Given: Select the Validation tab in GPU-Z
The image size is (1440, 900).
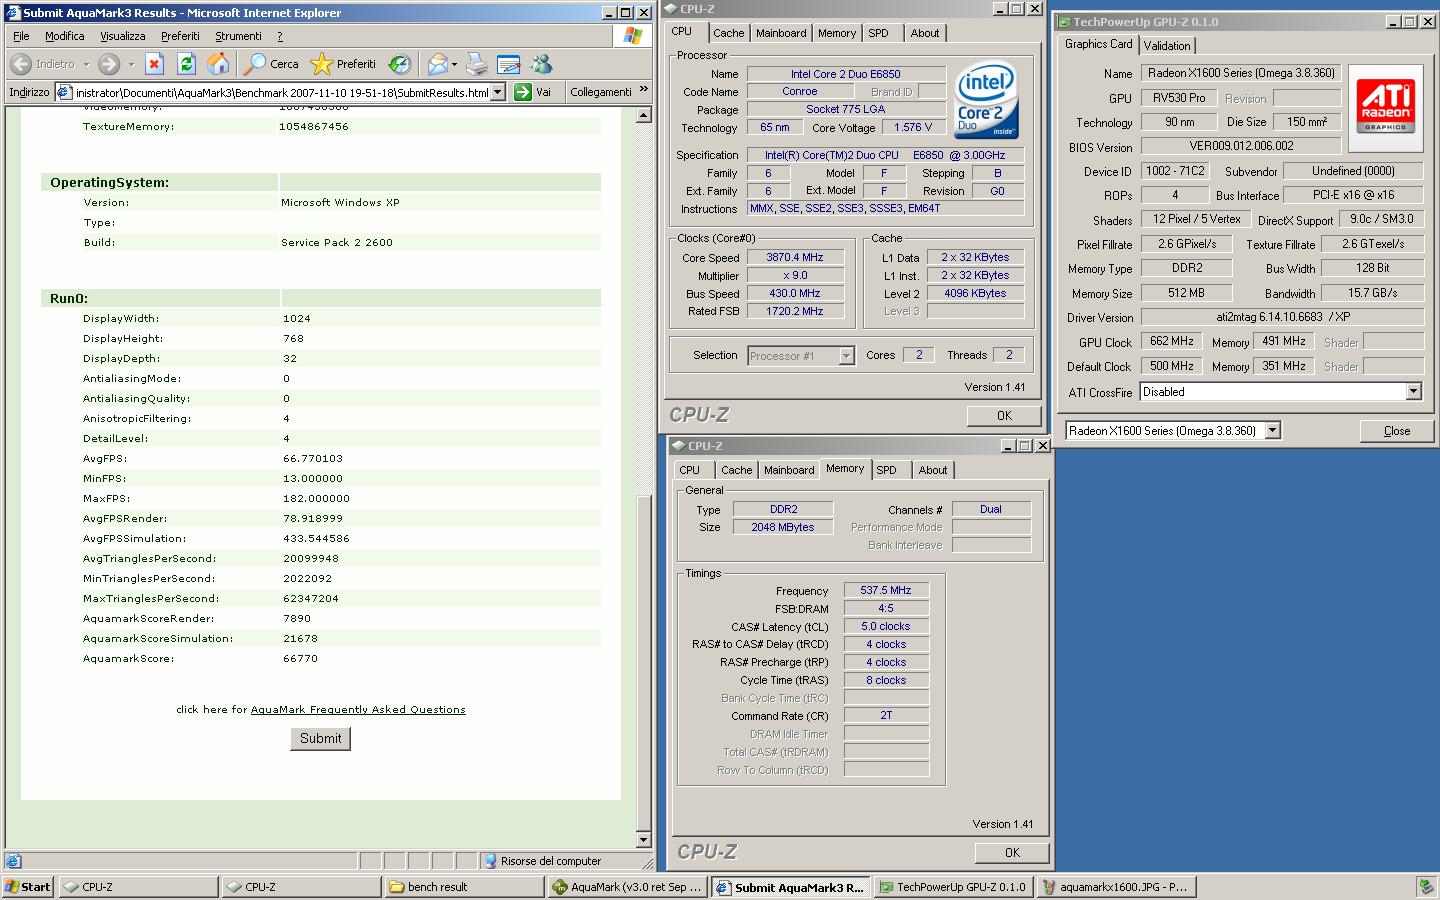Looking at the screenshot, I should click(1167, 46).
